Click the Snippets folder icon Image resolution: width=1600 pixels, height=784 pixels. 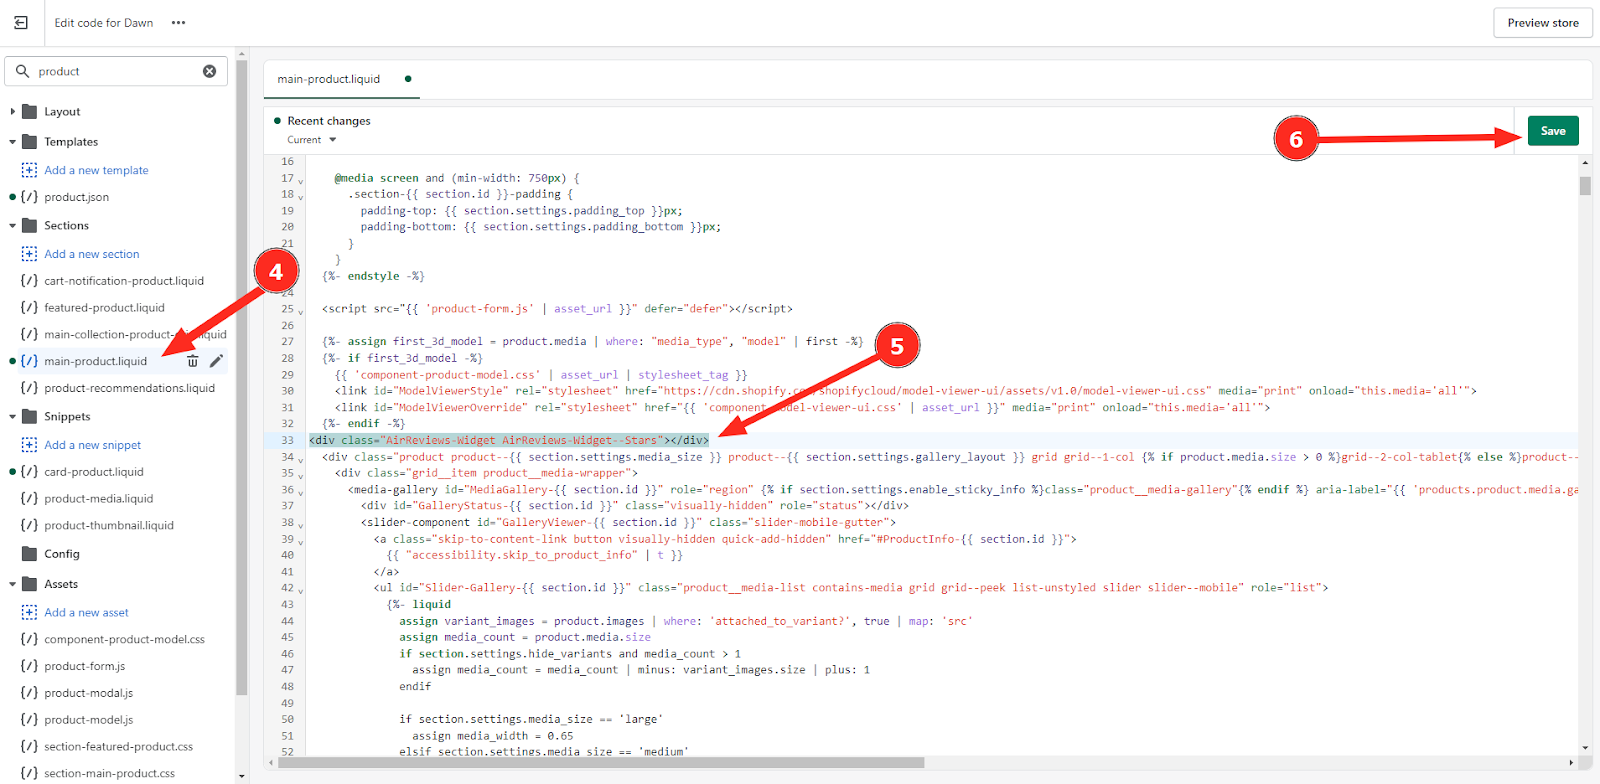[x=29, y=417]
